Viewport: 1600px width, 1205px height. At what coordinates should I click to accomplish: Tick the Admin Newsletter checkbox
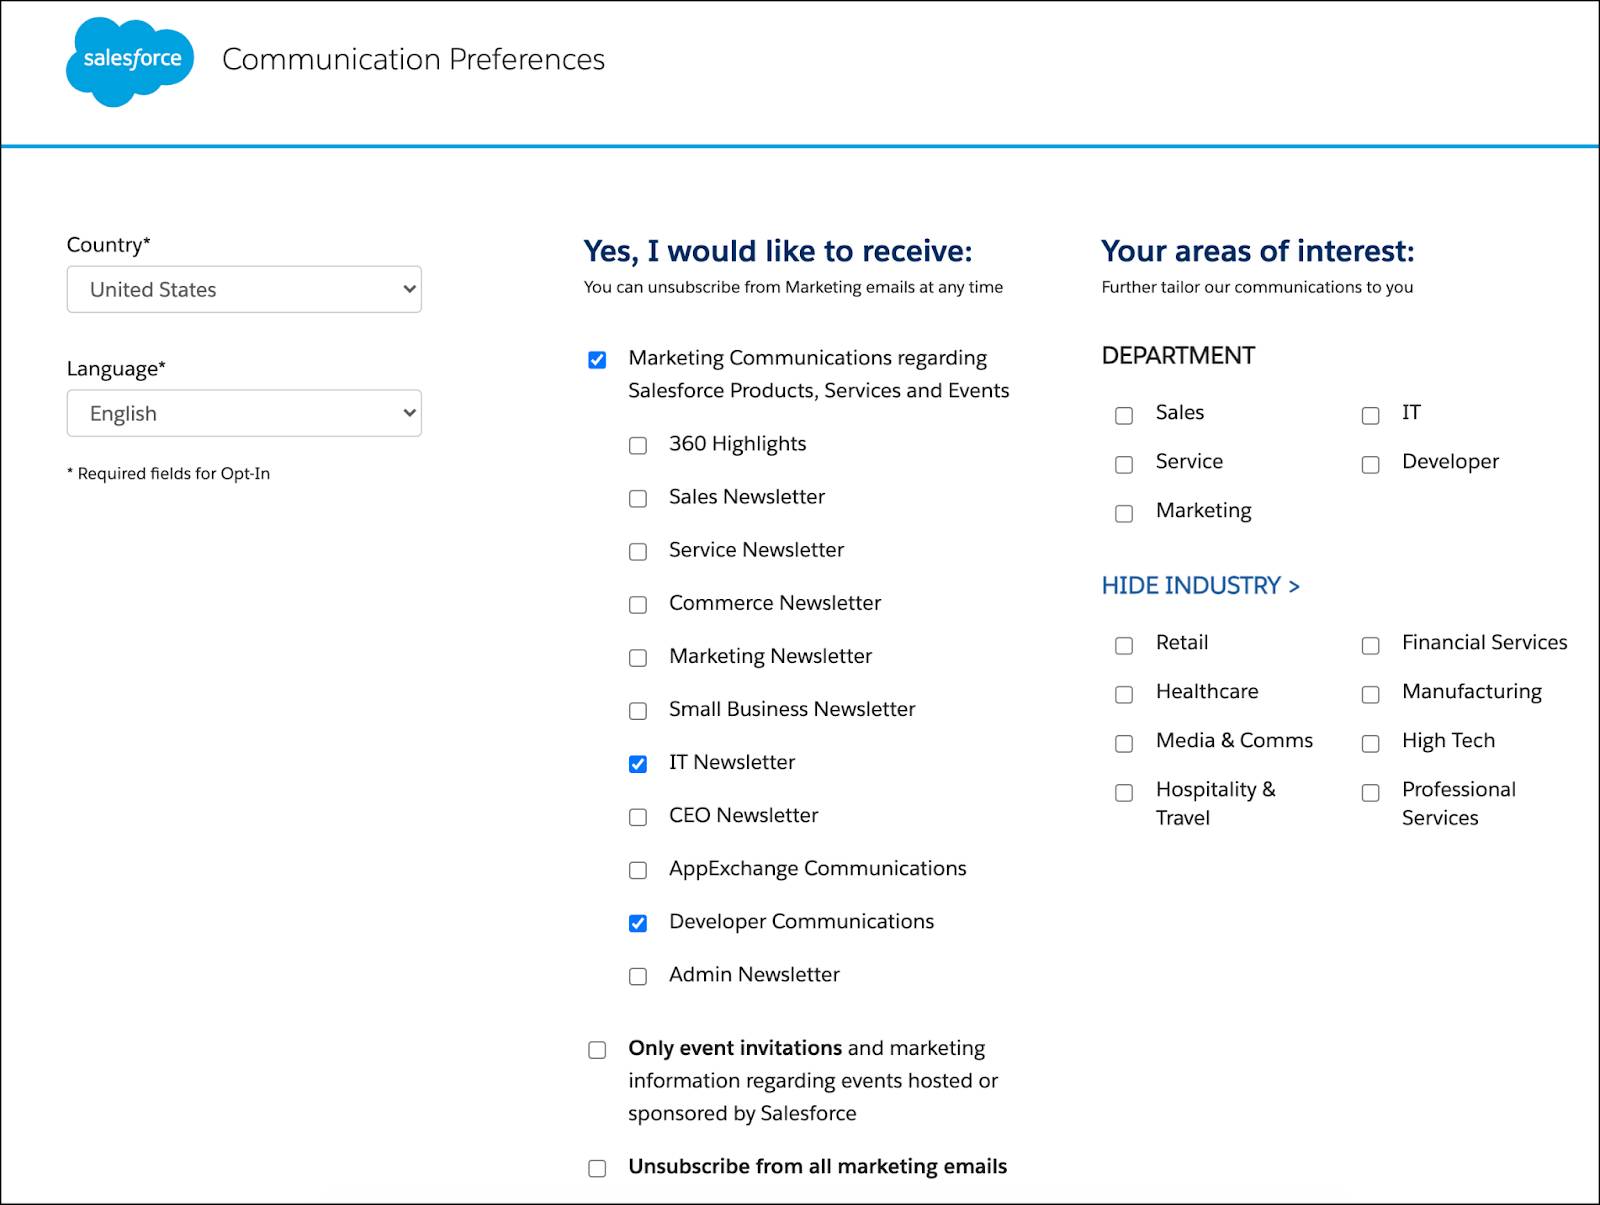click(638, 977)
